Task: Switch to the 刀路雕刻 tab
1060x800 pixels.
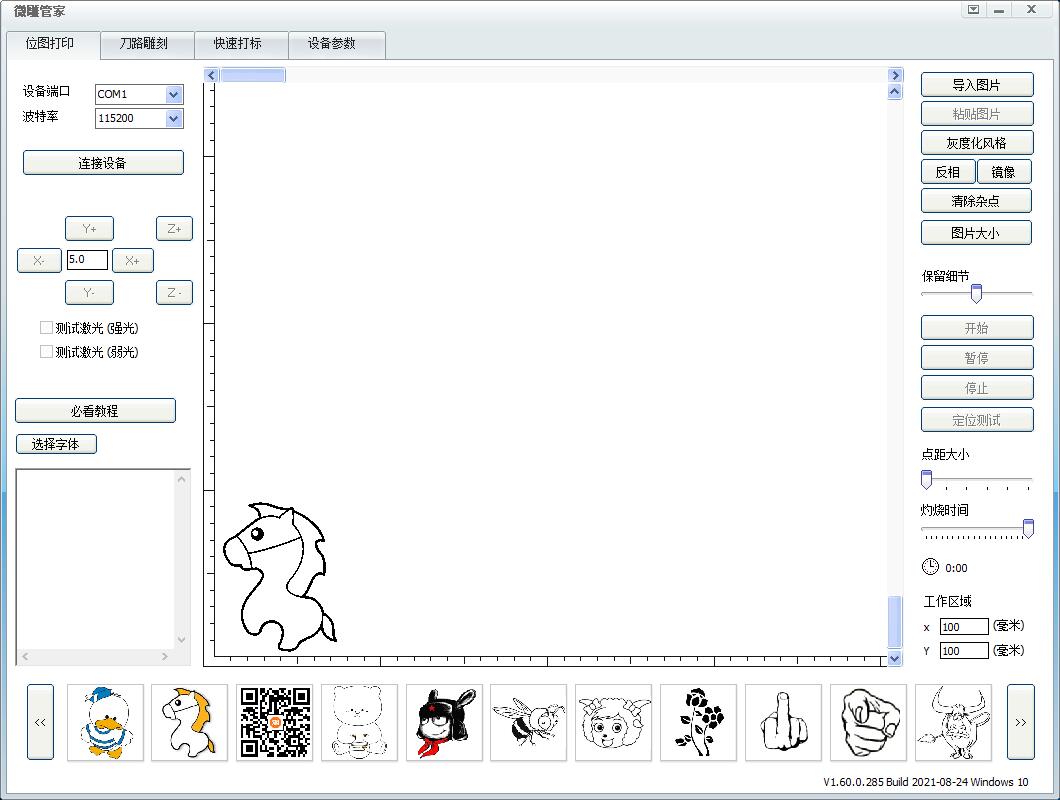Action: coord(144,44)
